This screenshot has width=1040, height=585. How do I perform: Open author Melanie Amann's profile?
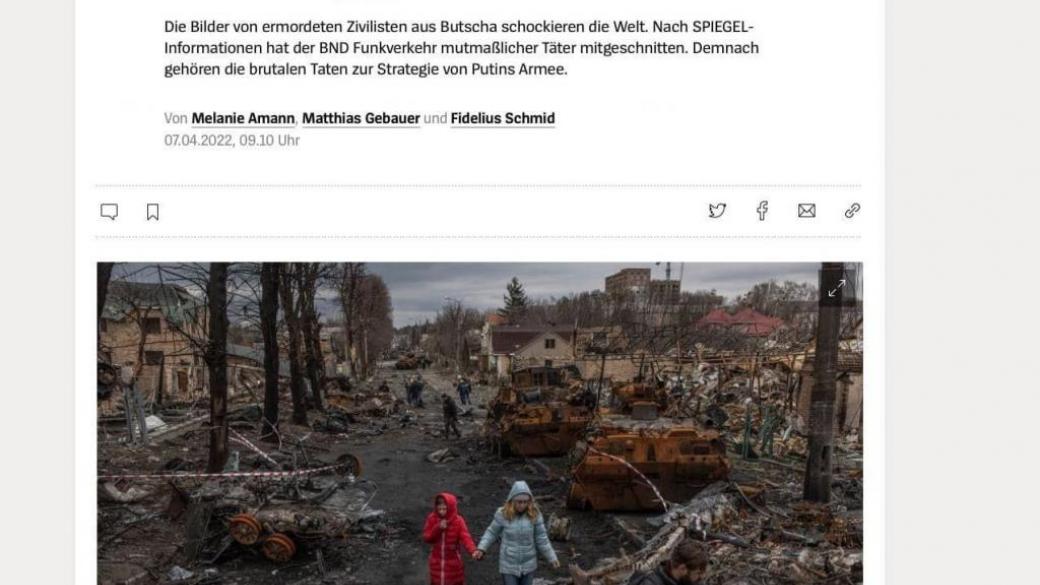(x=243, y=118)
